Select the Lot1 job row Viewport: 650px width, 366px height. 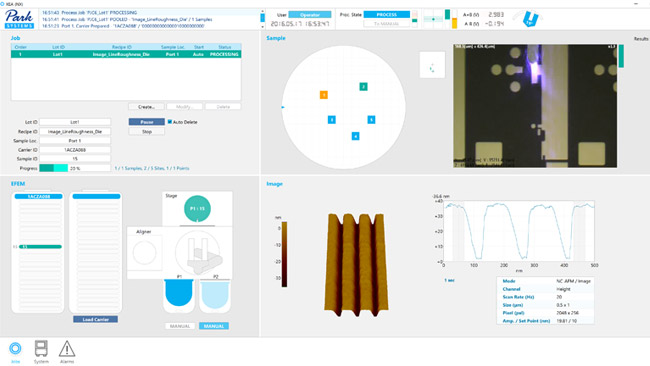(126, 54)
